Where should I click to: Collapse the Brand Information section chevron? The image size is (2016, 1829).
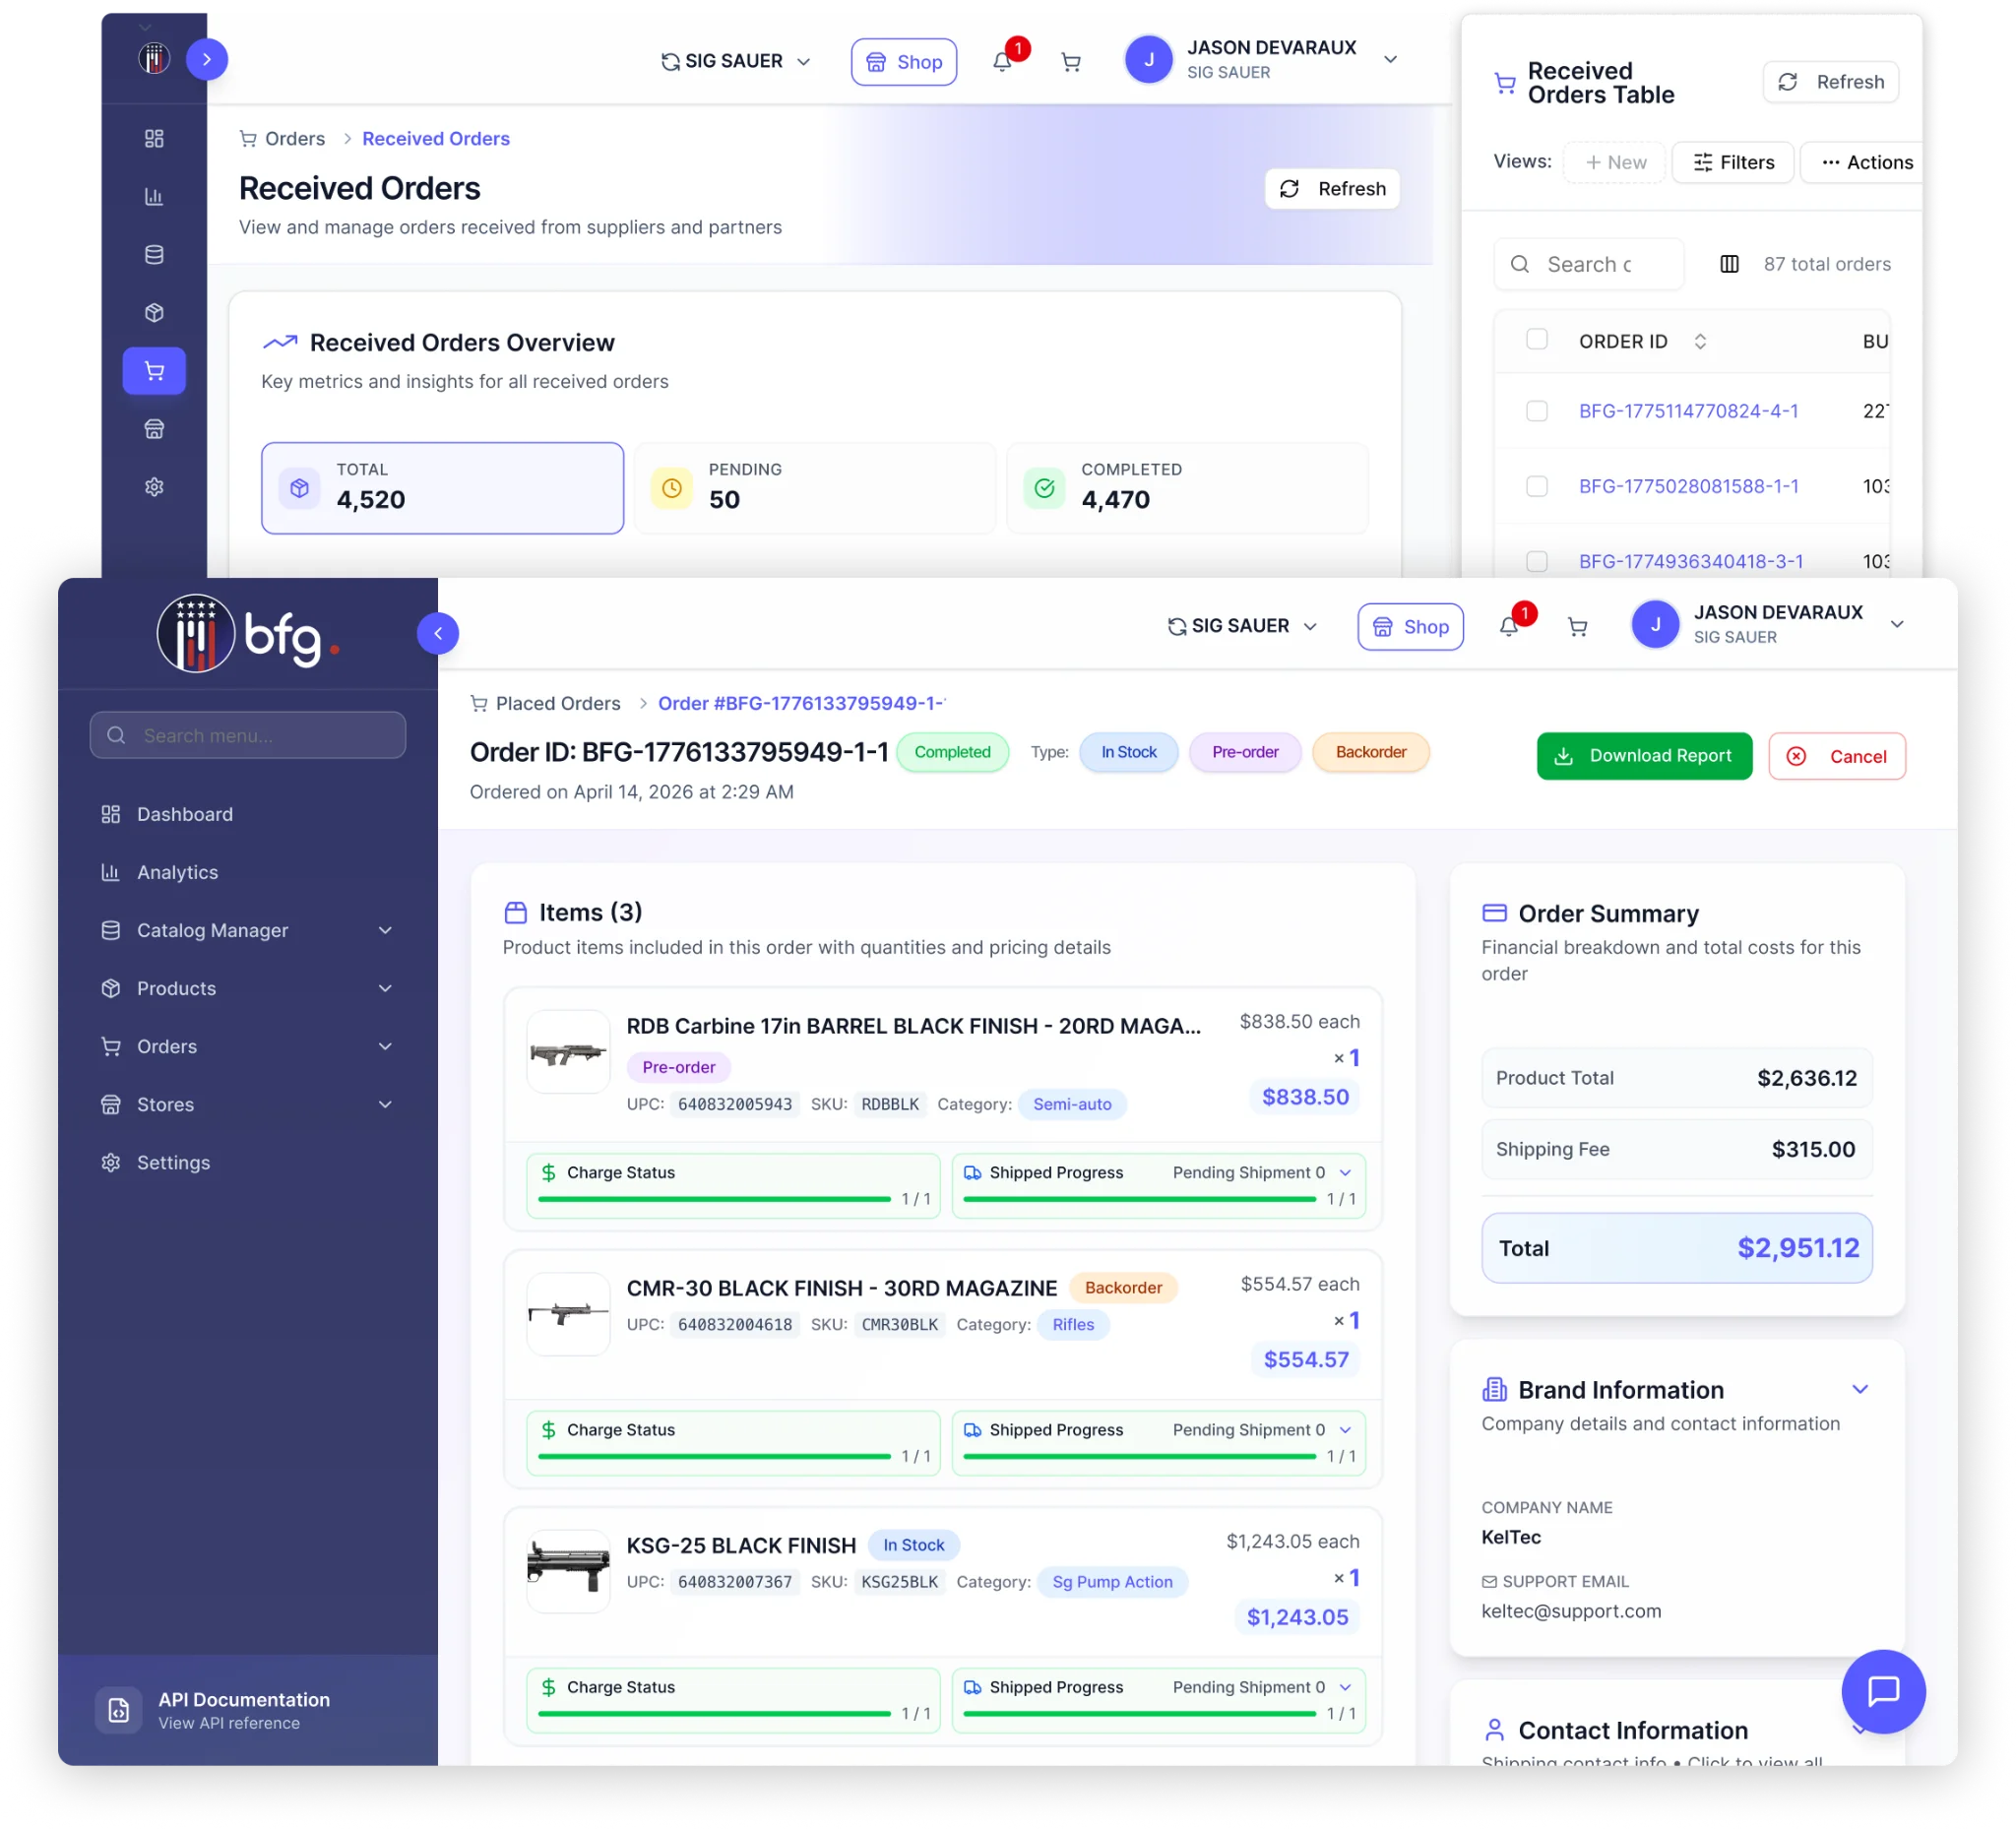coord(1860,1389)
